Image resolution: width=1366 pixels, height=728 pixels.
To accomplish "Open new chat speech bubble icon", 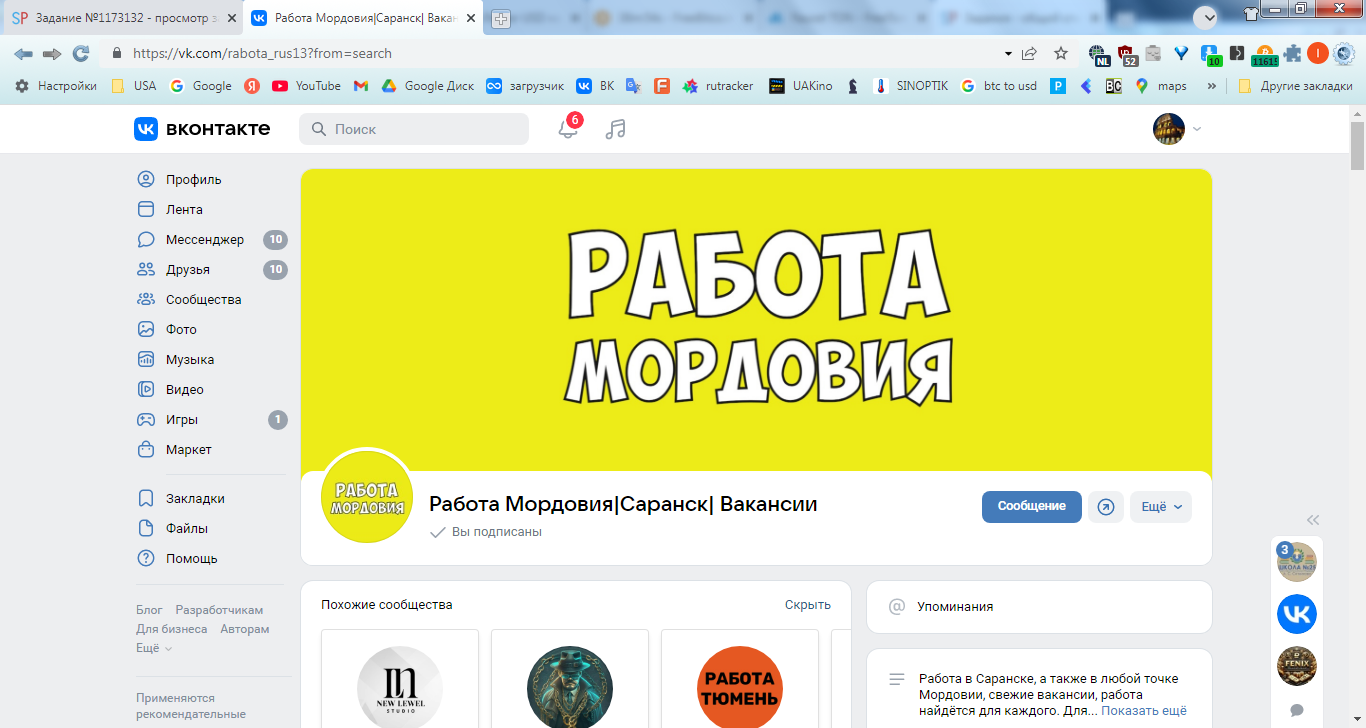I will coord(1297,710).
